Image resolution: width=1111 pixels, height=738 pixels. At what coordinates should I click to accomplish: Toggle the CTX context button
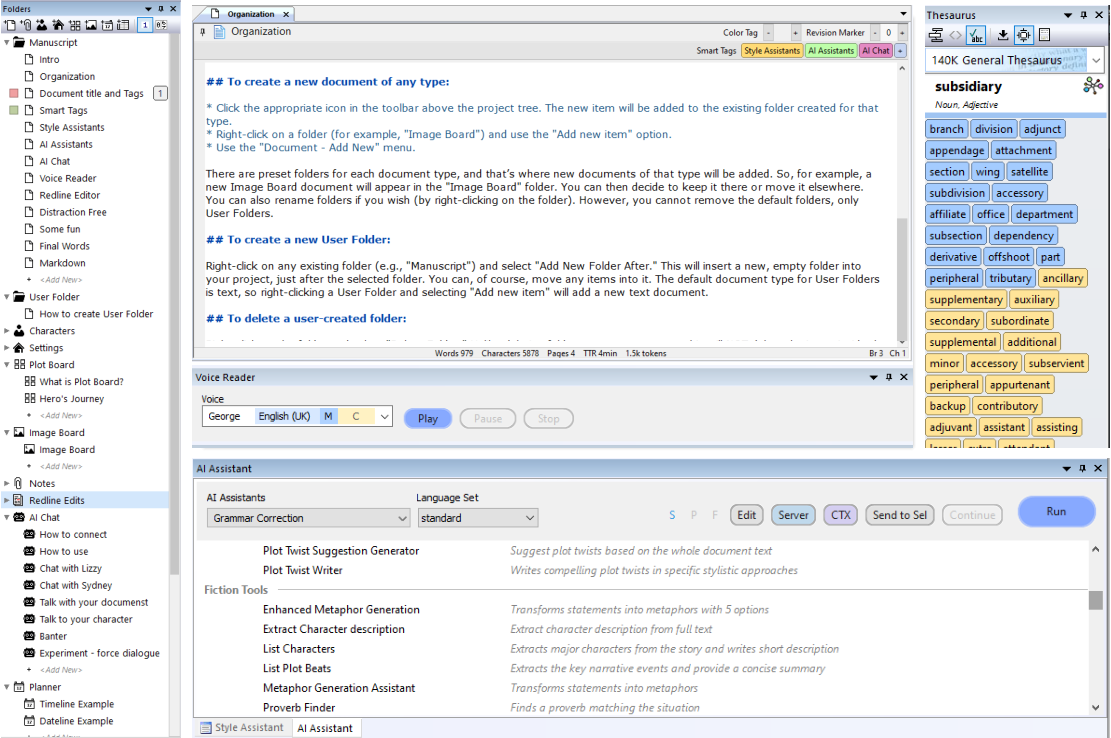[841, 515]
